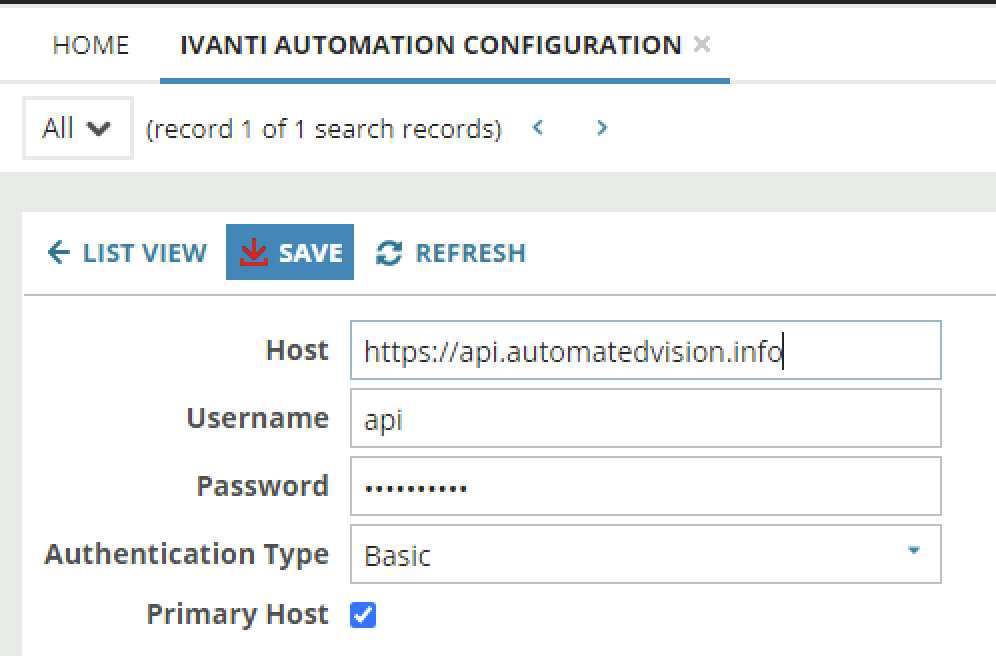Select the Ivanti Automation Configuration tab
Image resolution: width=996 pixels, height=656 pixels.
(431, 45)
